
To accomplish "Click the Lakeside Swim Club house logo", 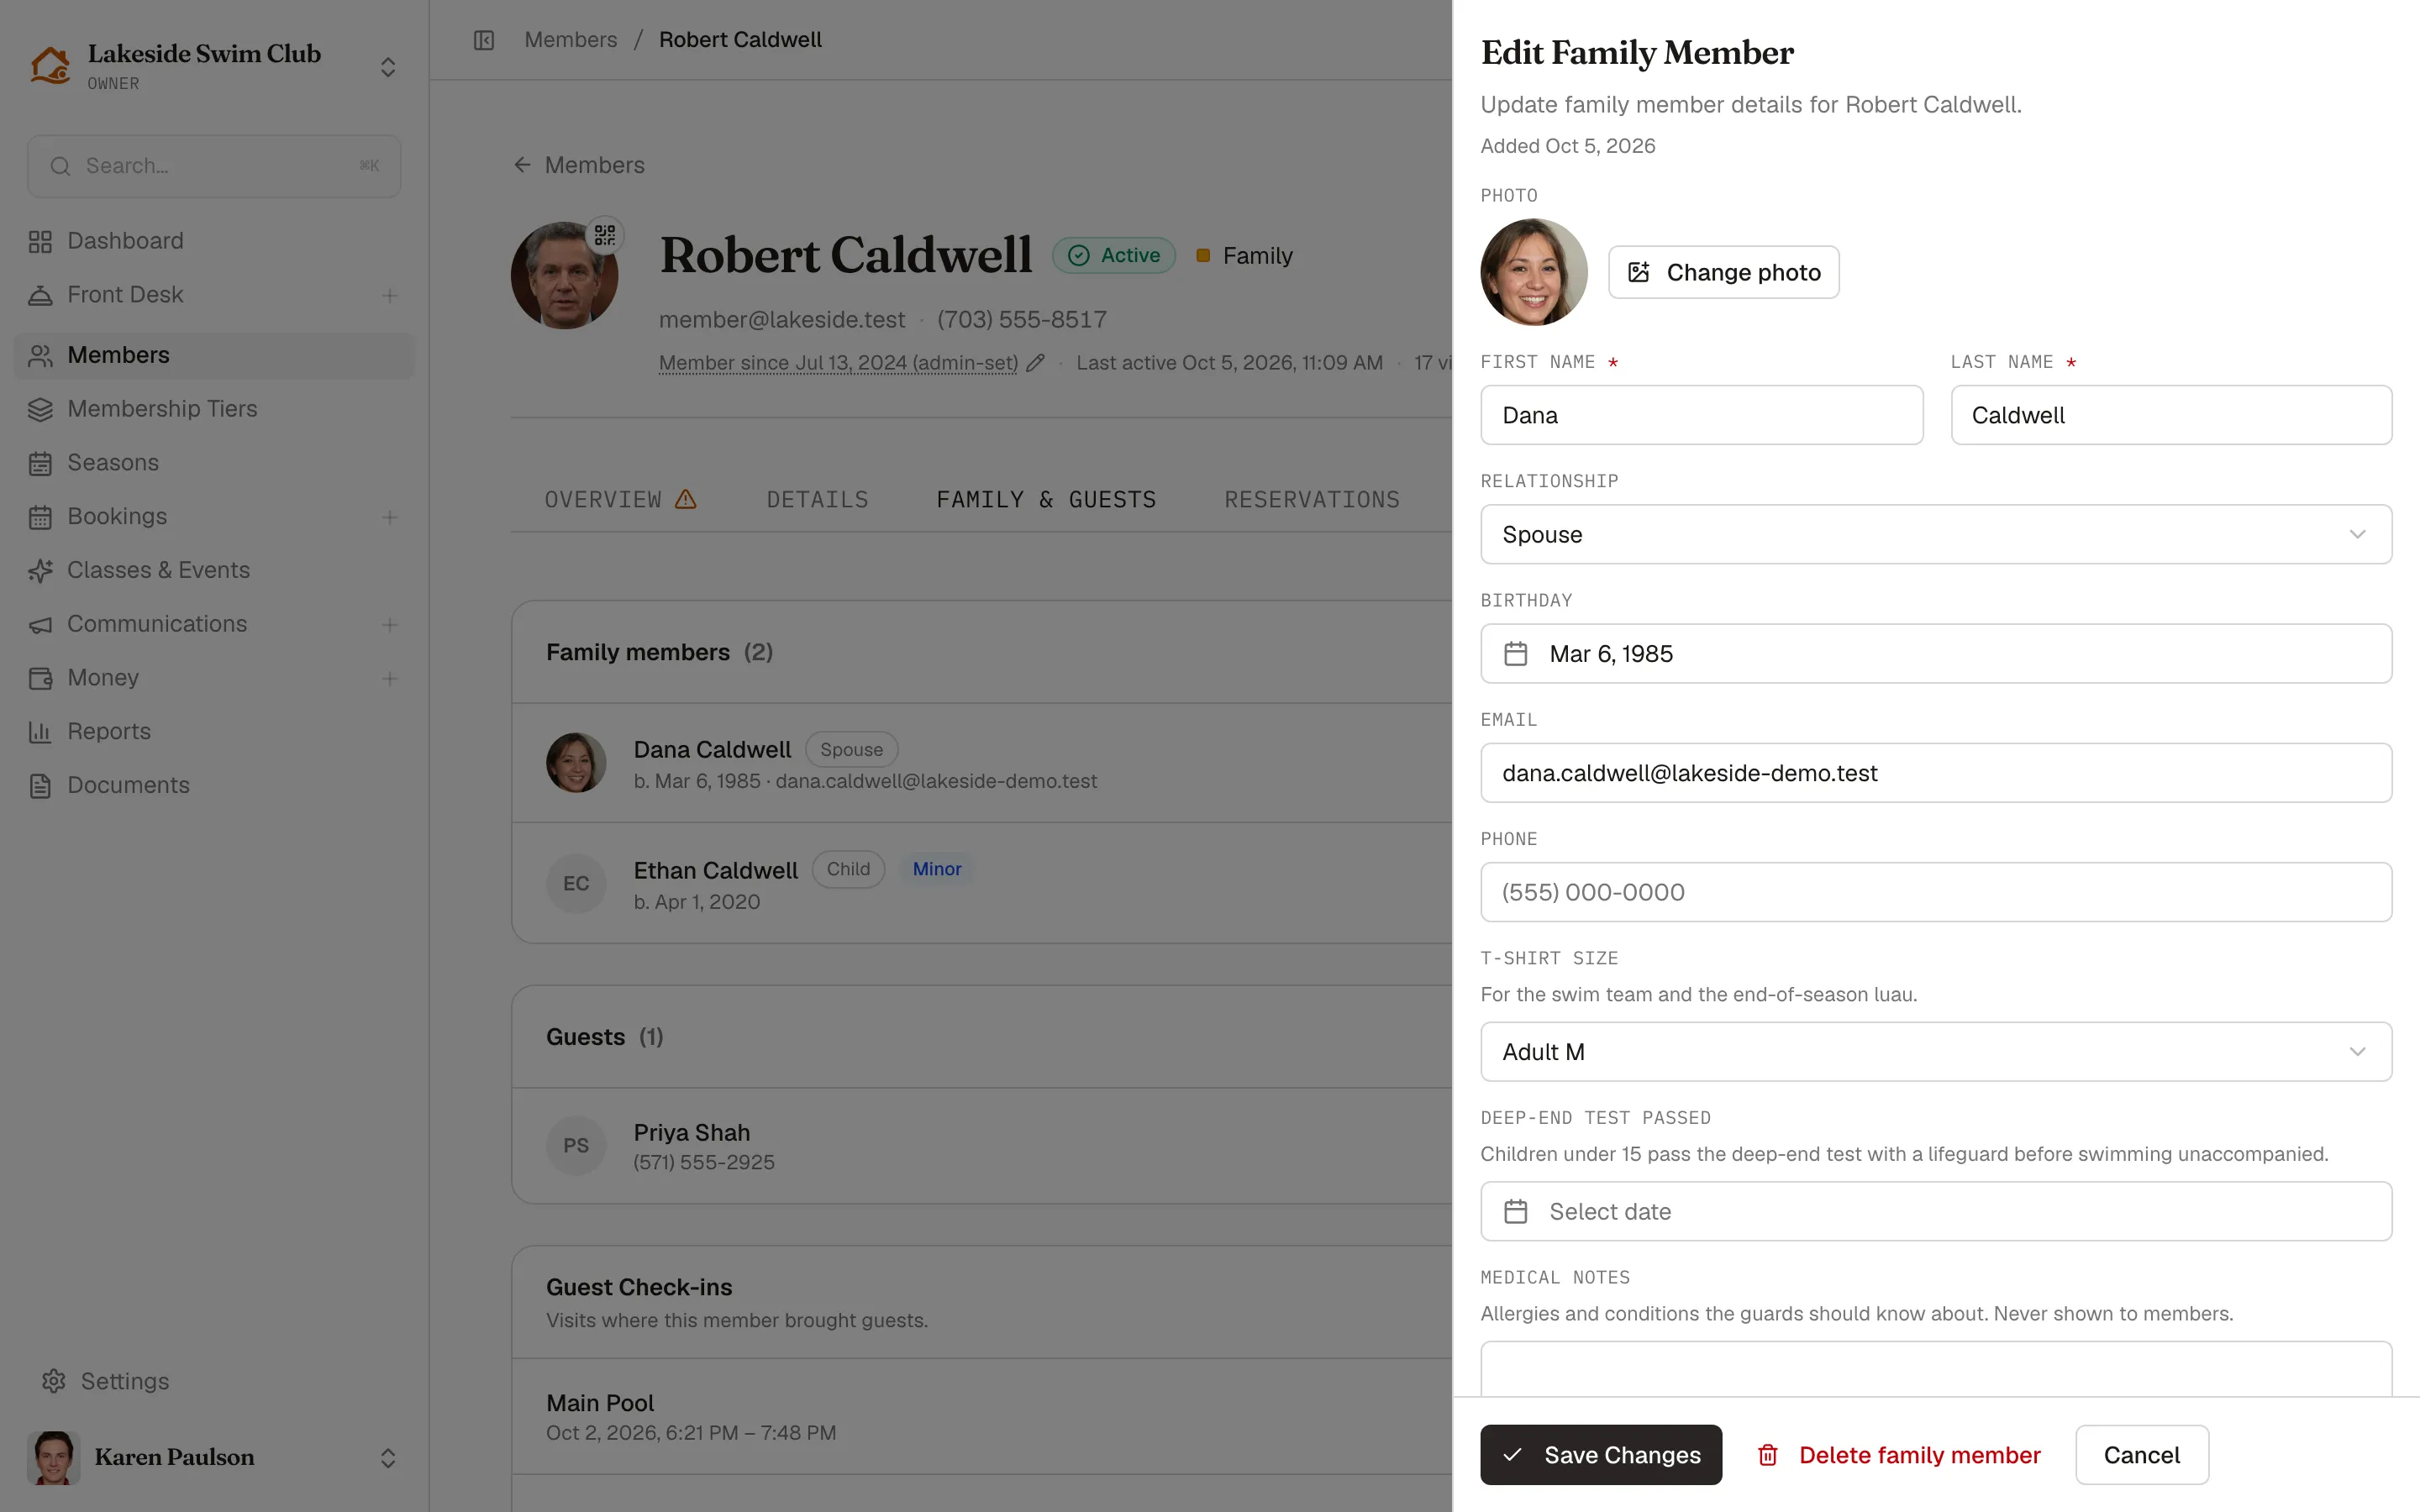I will tap(50, 66).
